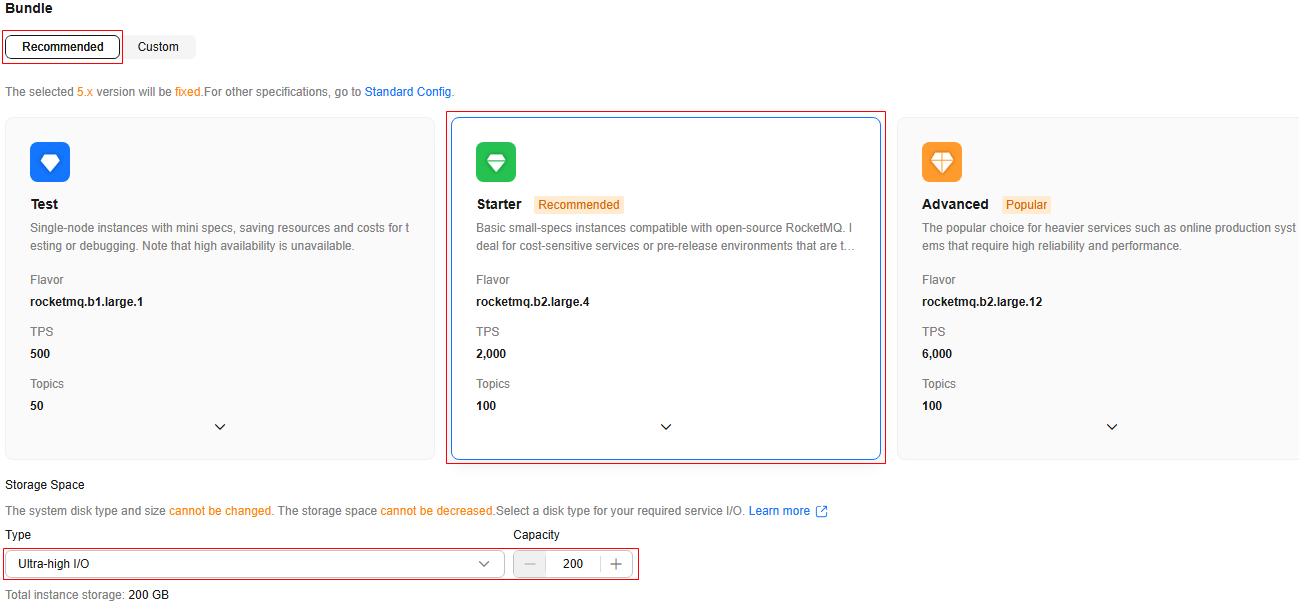The width and height of the screenshot is (1299, 607).
Task: Click the Storage Space heading
Action: tap(45, 485)
